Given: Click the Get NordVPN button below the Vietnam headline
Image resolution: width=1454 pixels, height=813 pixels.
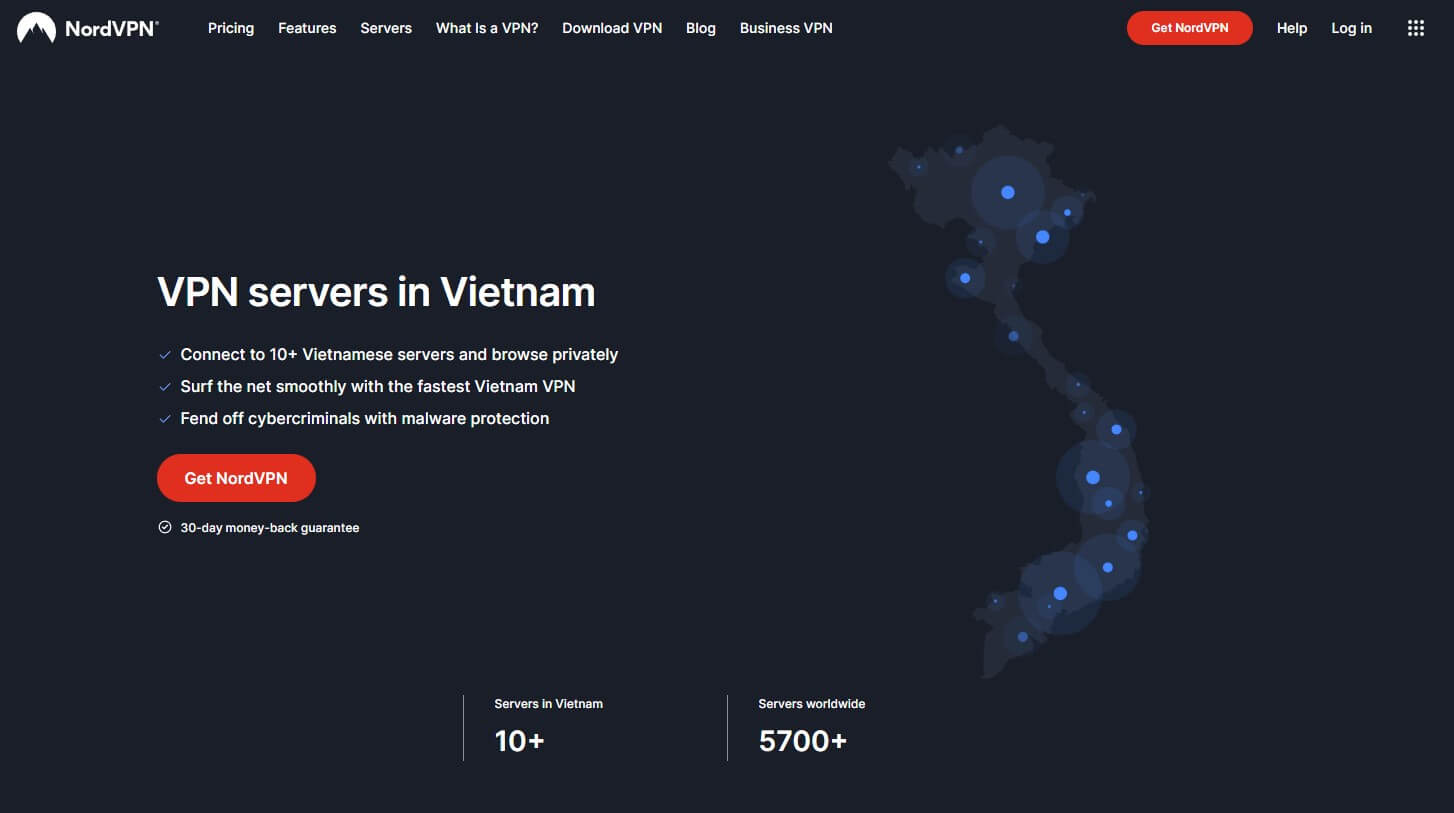Looking at the screenshot, I should [x=236, y=478].
